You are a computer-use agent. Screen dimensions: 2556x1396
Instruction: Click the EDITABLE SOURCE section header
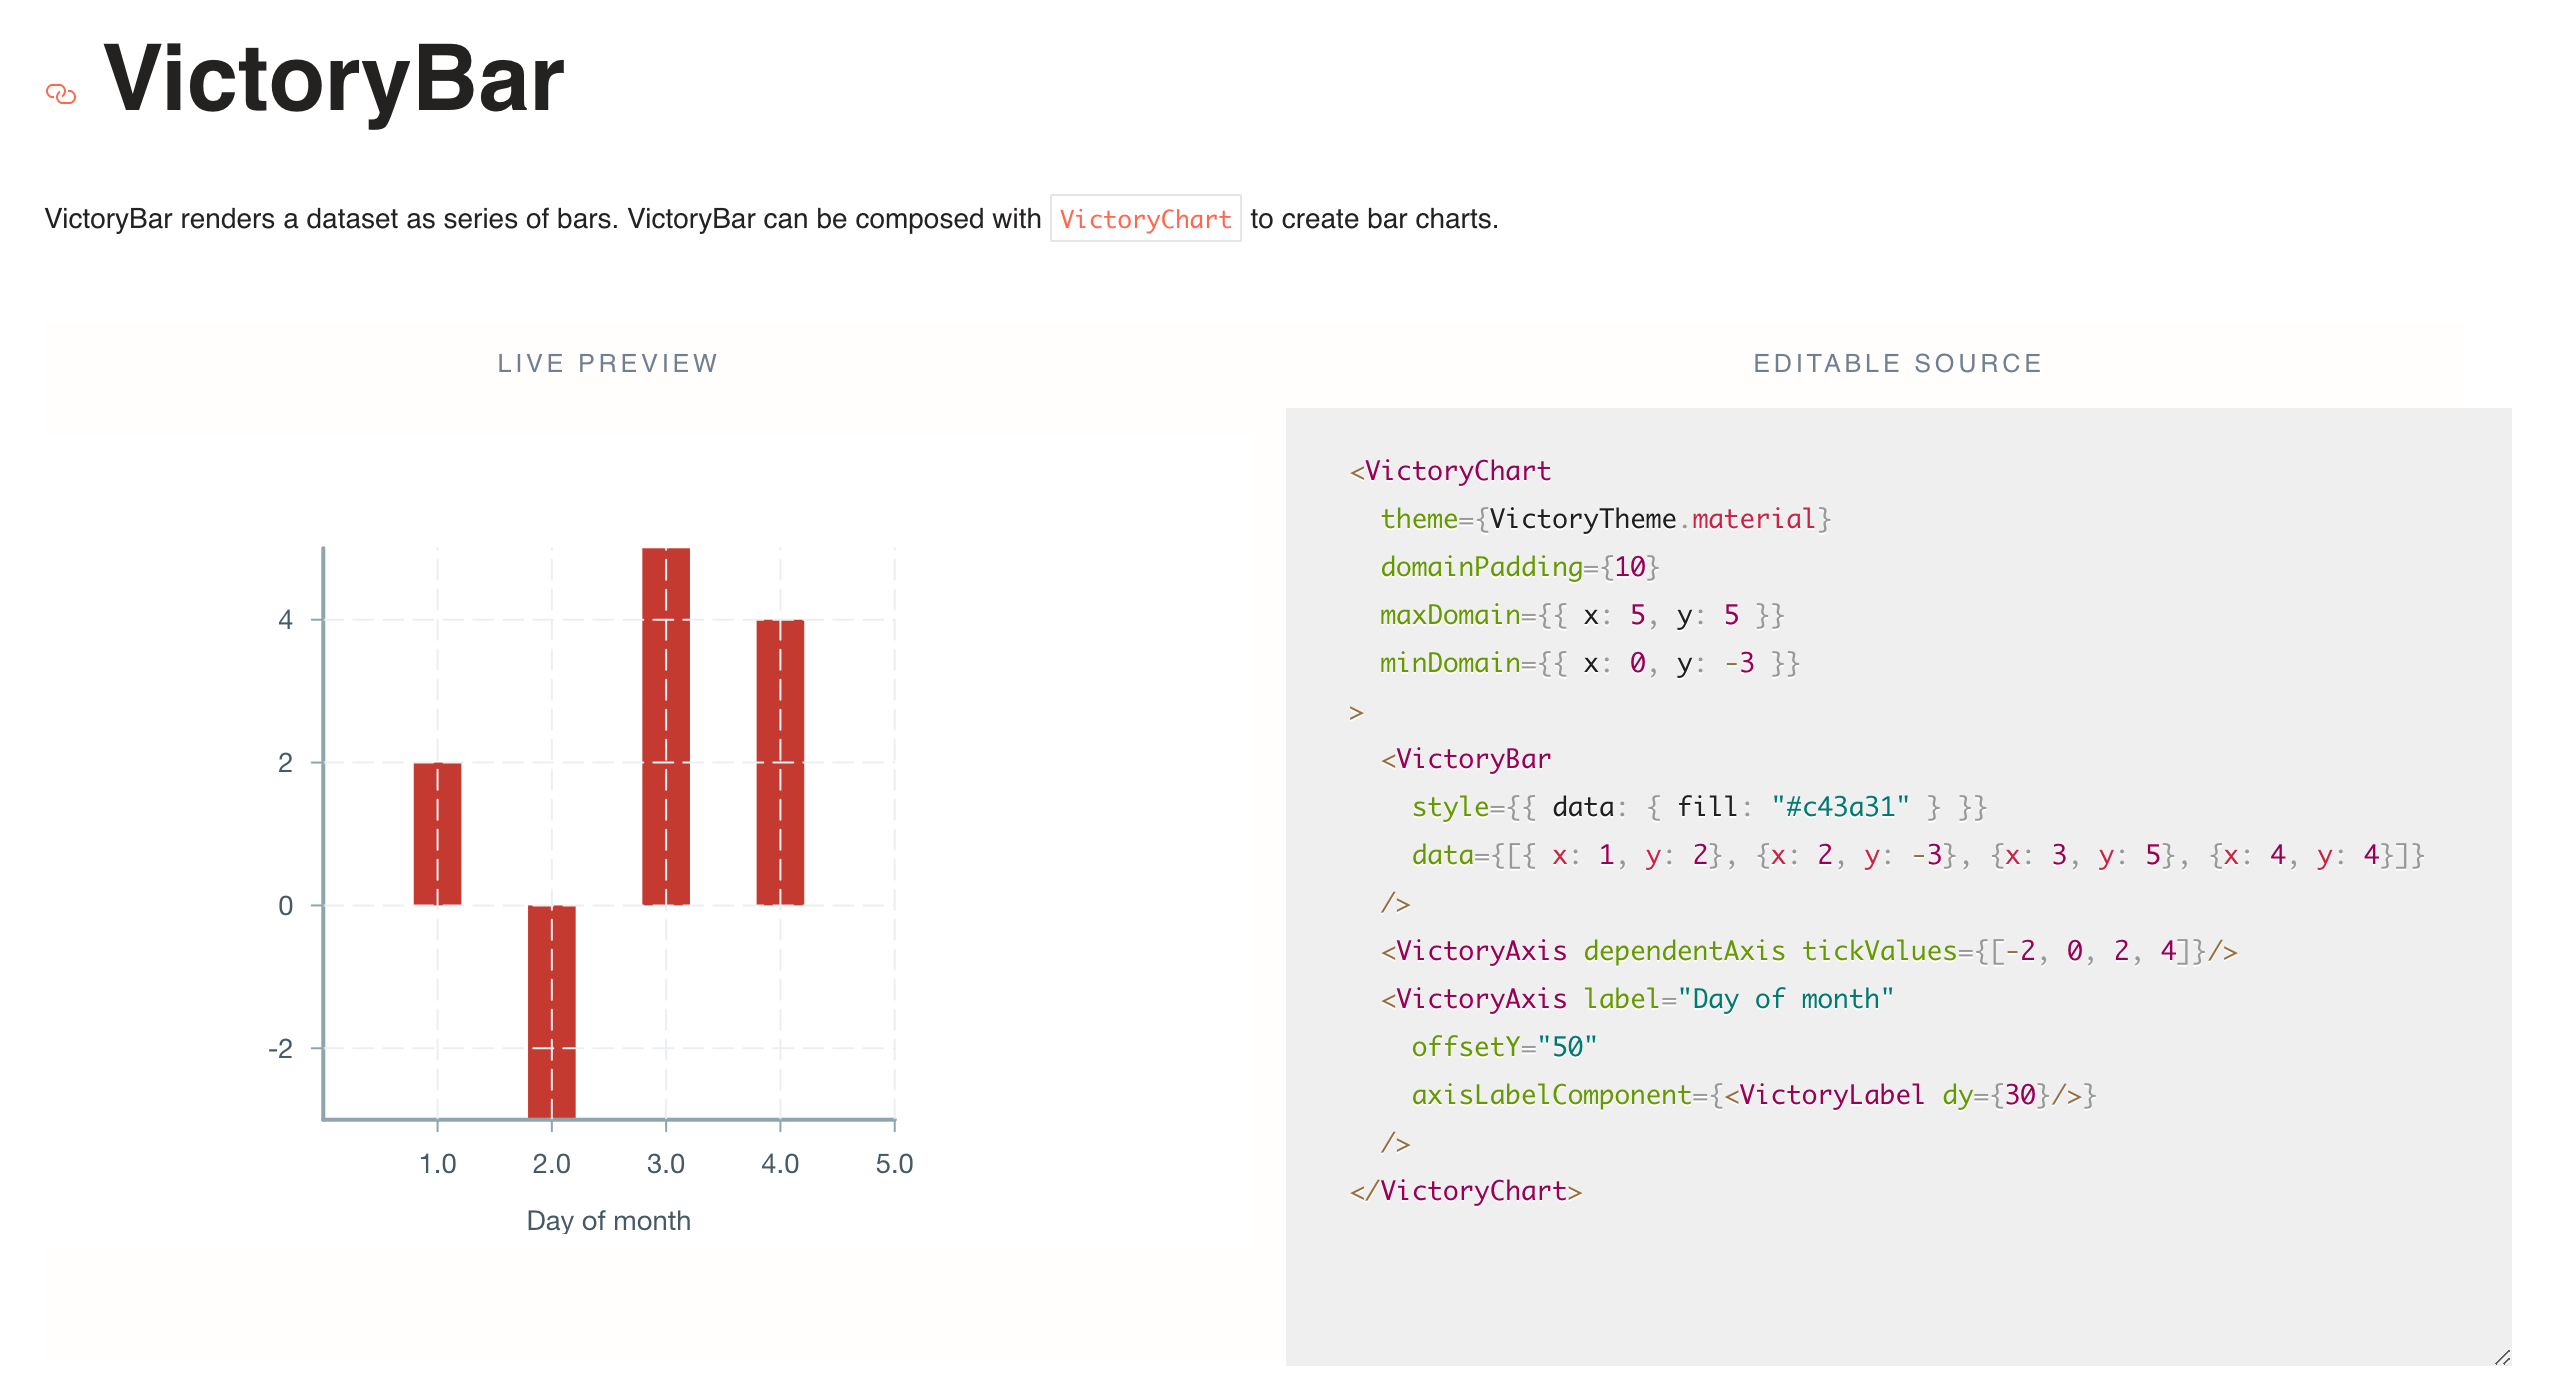pyautogui.click(x=1896, y=363)
